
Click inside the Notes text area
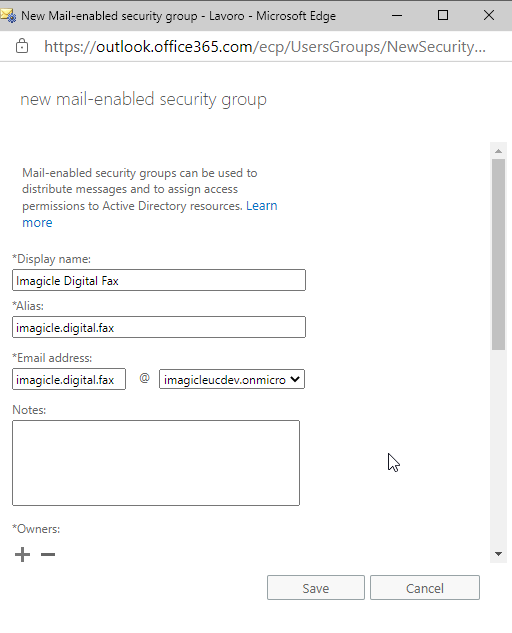[156, 463]
